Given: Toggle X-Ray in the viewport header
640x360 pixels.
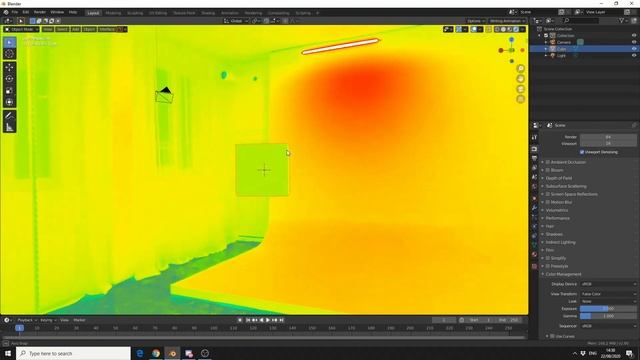Looking at the screenshot, I should [x=489, y=29].
